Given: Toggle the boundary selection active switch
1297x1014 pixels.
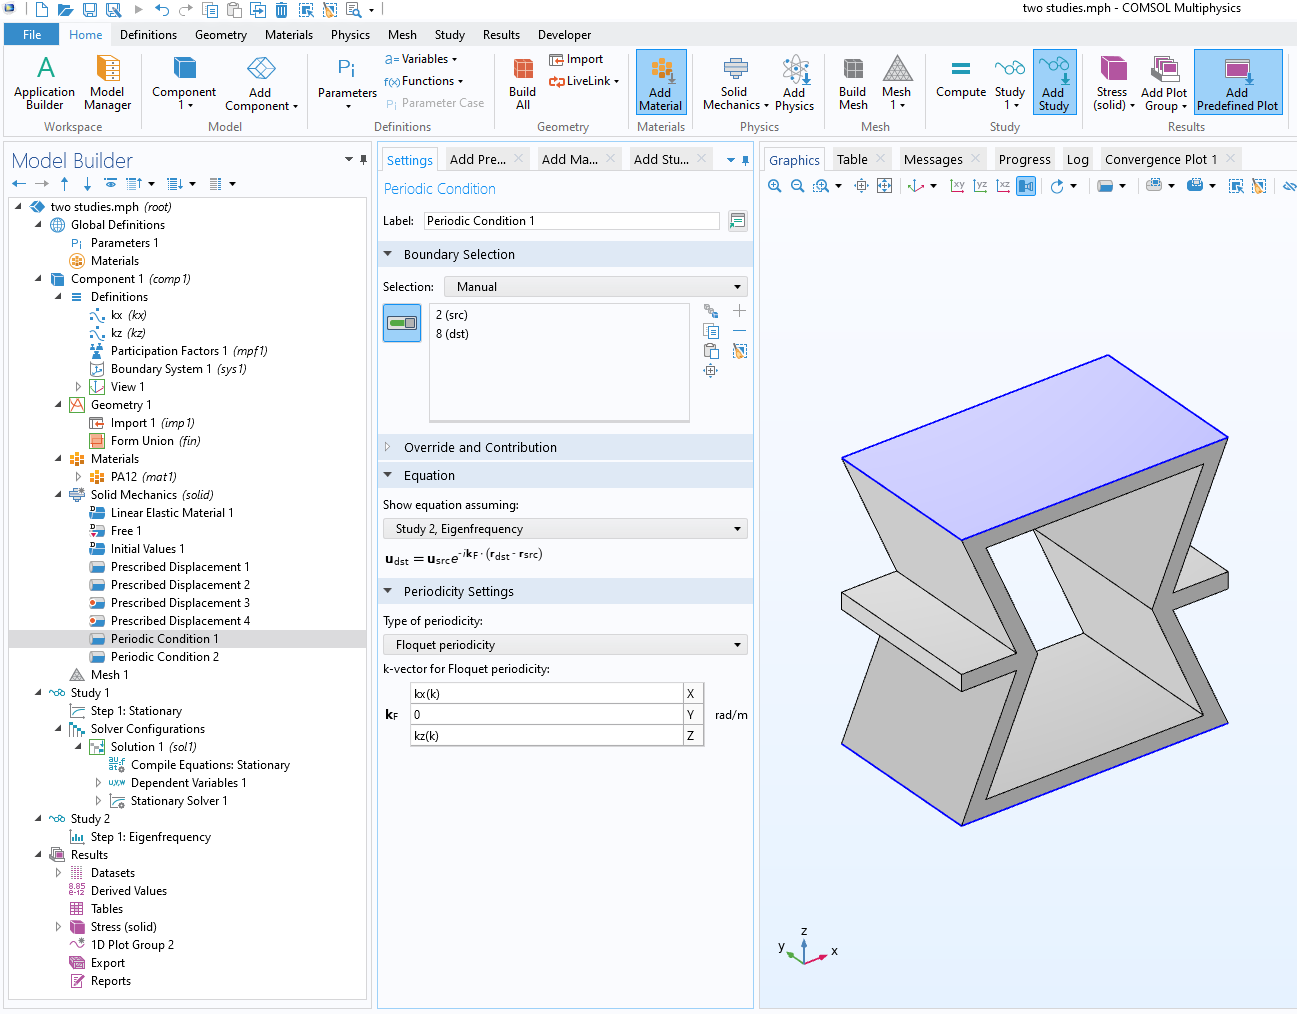Looking at the screenshot, I should pyautogui.click(x=402, y=323).
